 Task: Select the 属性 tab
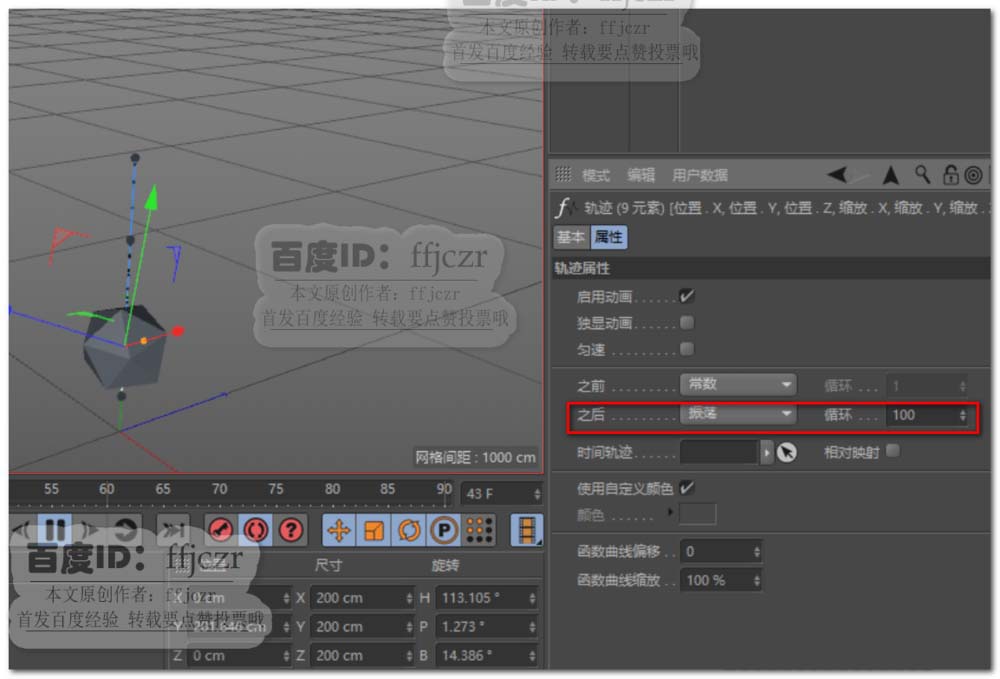(608, 237)
